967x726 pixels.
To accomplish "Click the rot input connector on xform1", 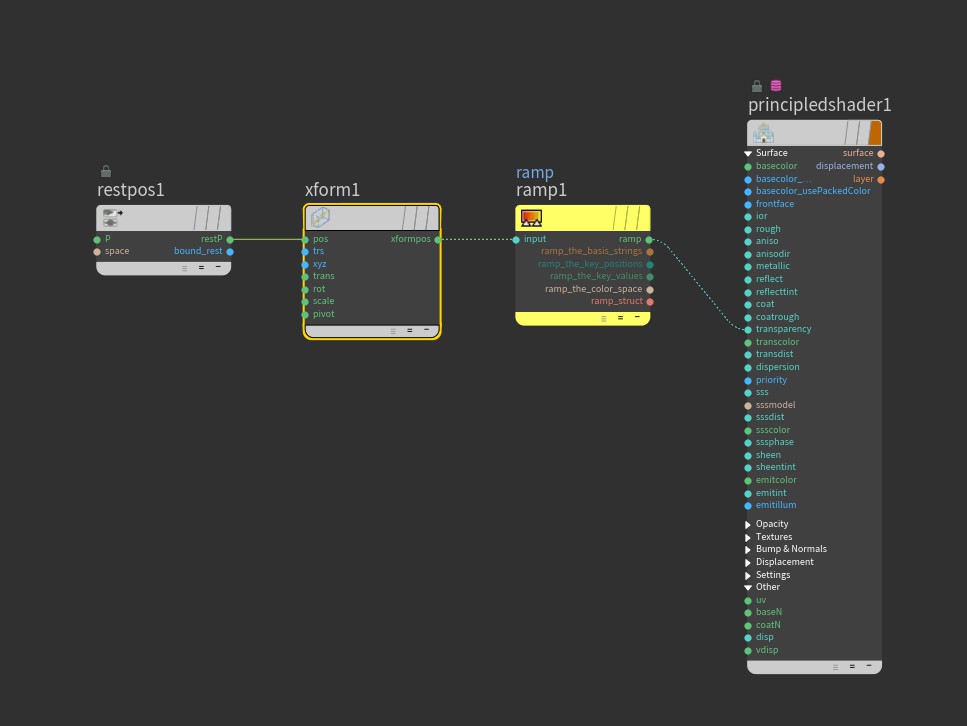I will point(305,289).
